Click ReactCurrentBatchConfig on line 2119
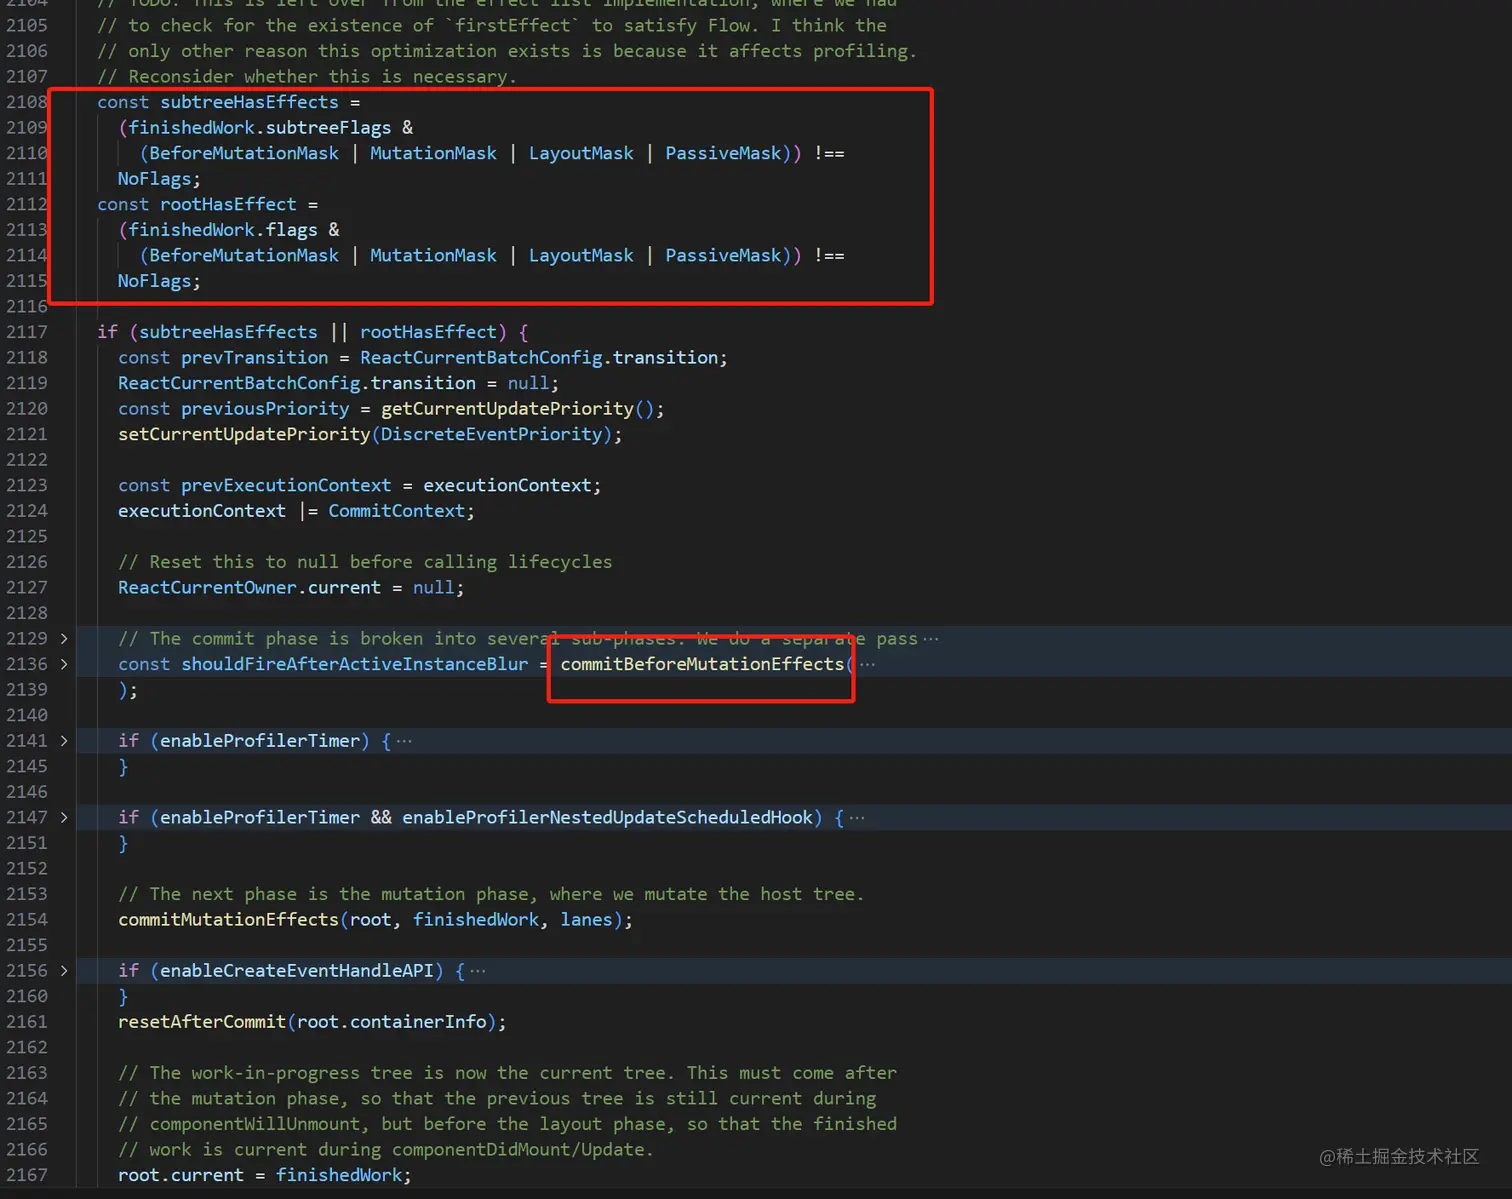Image resolution: width=1512 pixels, height=1199 pixels. pos(239,383)
